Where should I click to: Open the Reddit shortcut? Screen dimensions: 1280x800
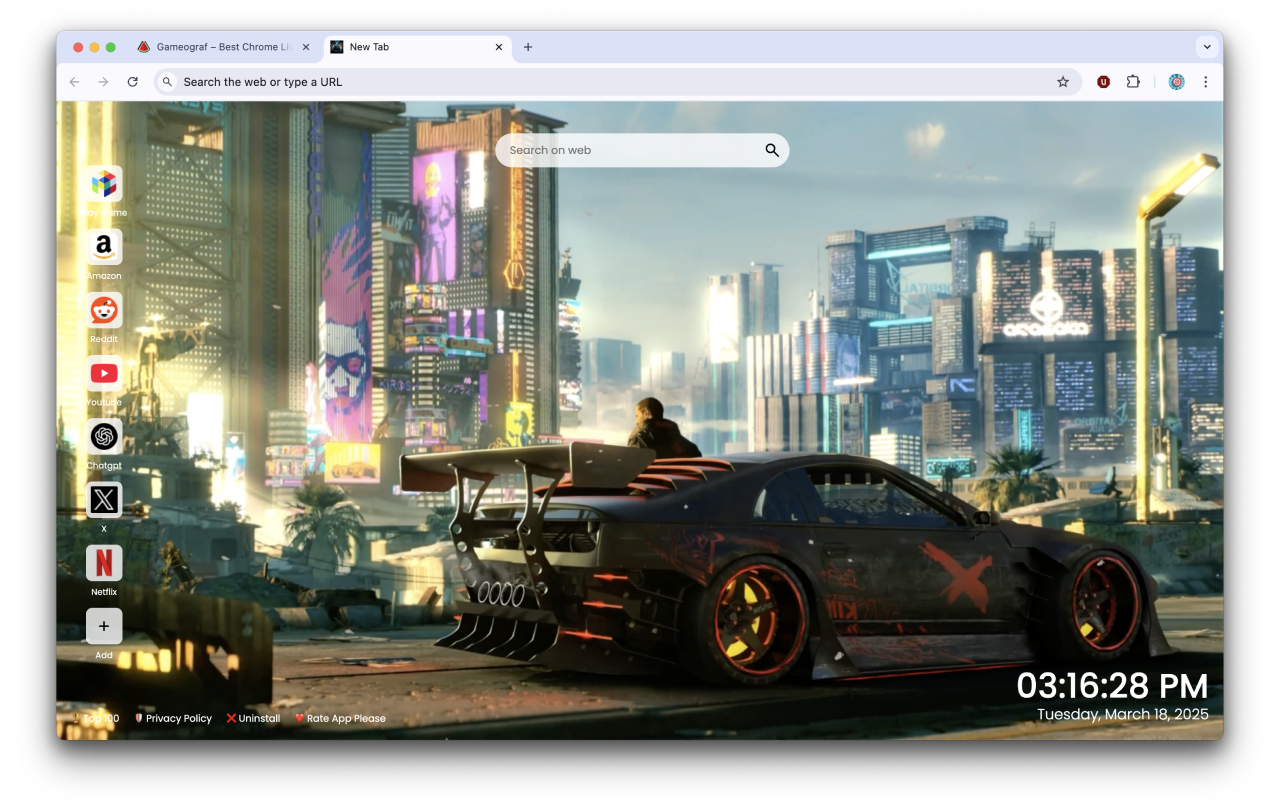[x=104, y=310]
